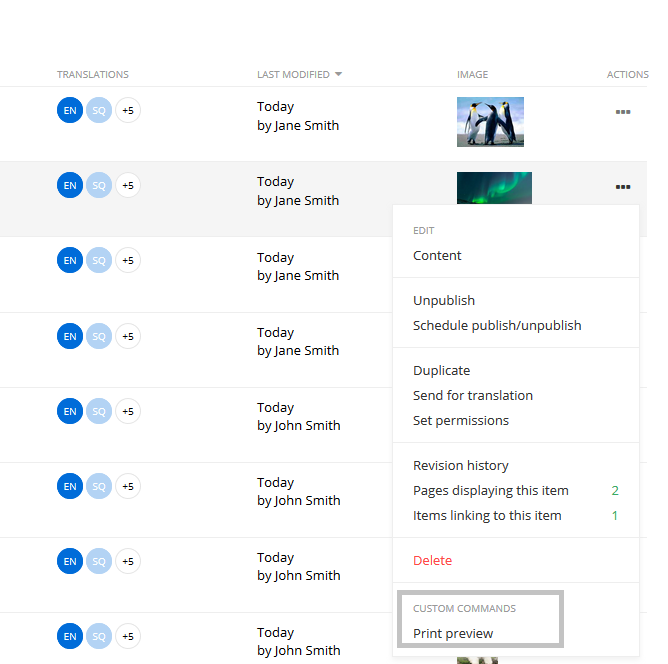
Task: Open Pages displaying this item
Action: [490, 491]
